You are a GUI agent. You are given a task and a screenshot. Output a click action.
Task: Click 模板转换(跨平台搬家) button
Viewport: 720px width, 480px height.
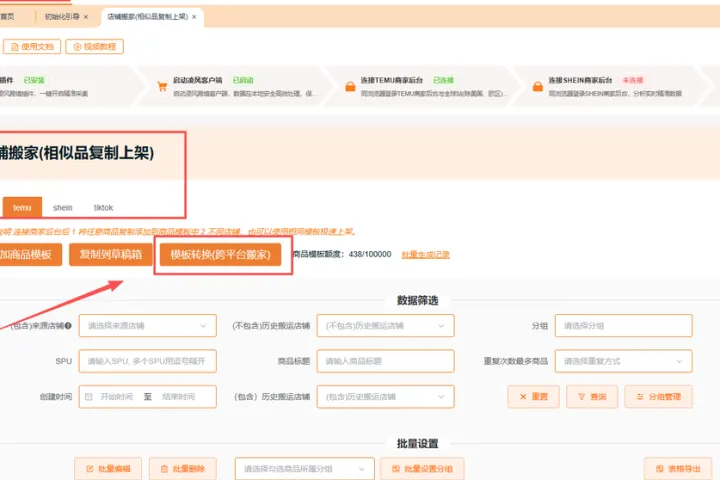tap(220, 254)
